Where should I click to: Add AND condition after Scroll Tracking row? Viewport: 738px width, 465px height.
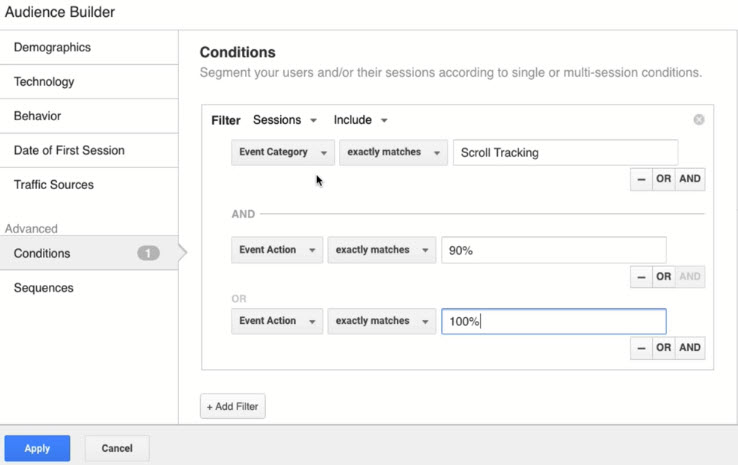coord(690,179)
